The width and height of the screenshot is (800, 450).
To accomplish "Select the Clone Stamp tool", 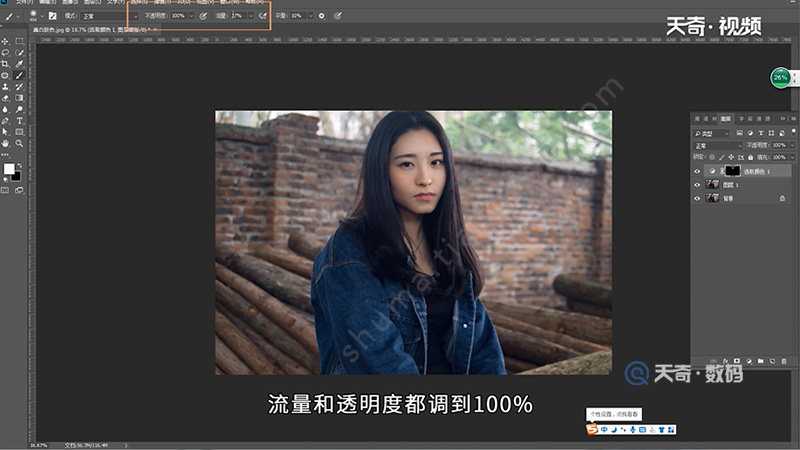I will [x=5, y=87].
